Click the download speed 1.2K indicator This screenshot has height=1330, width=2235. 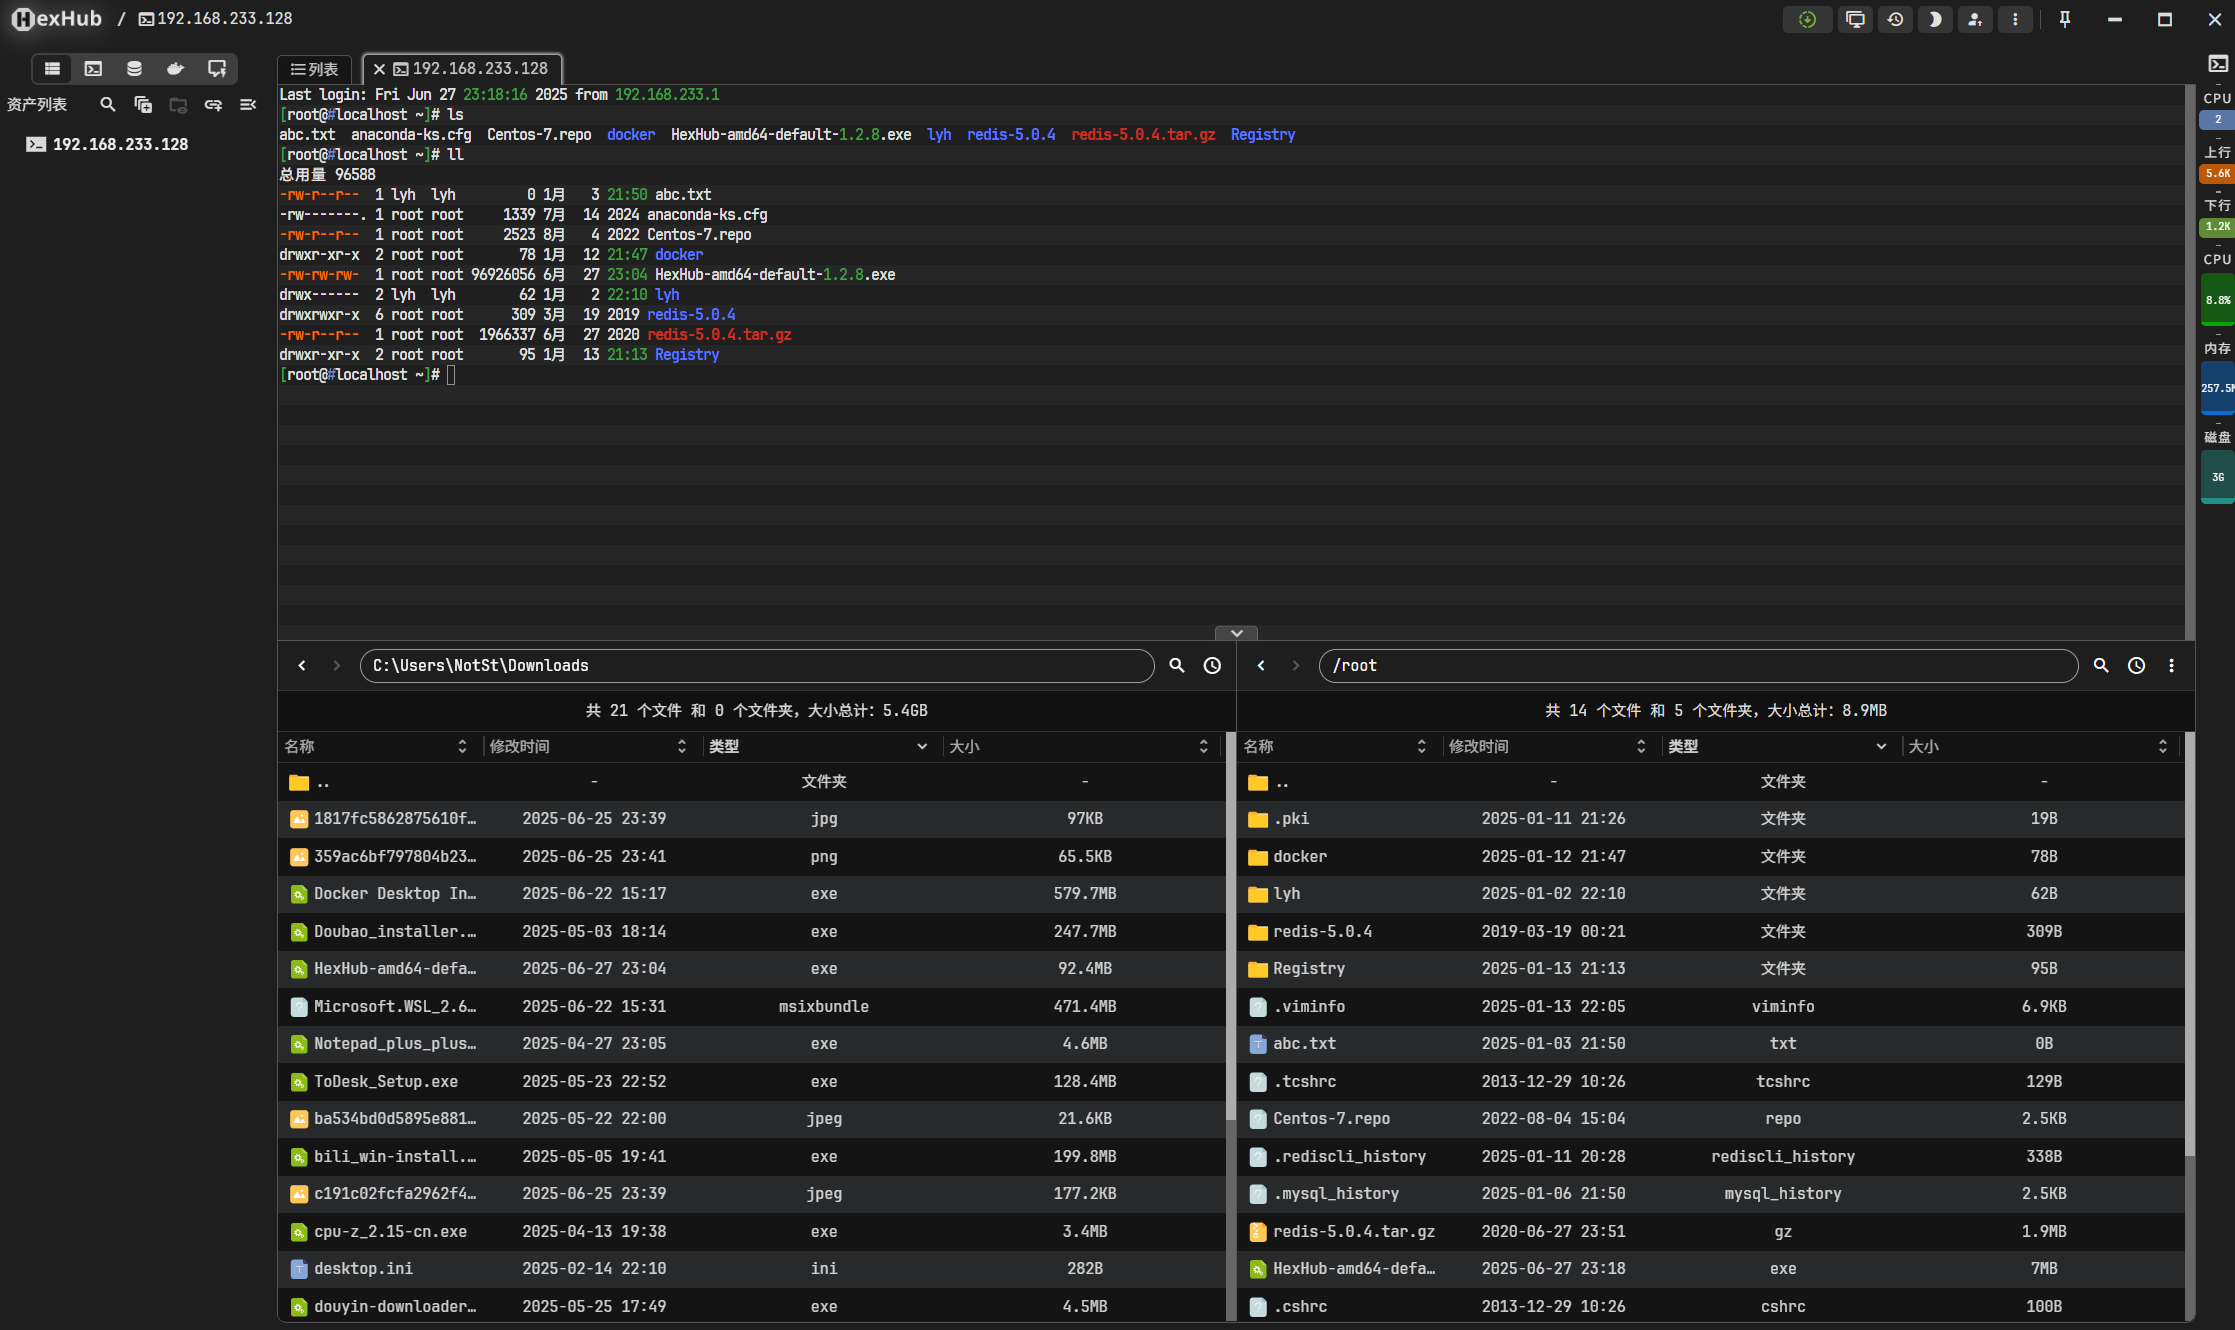2217,226
